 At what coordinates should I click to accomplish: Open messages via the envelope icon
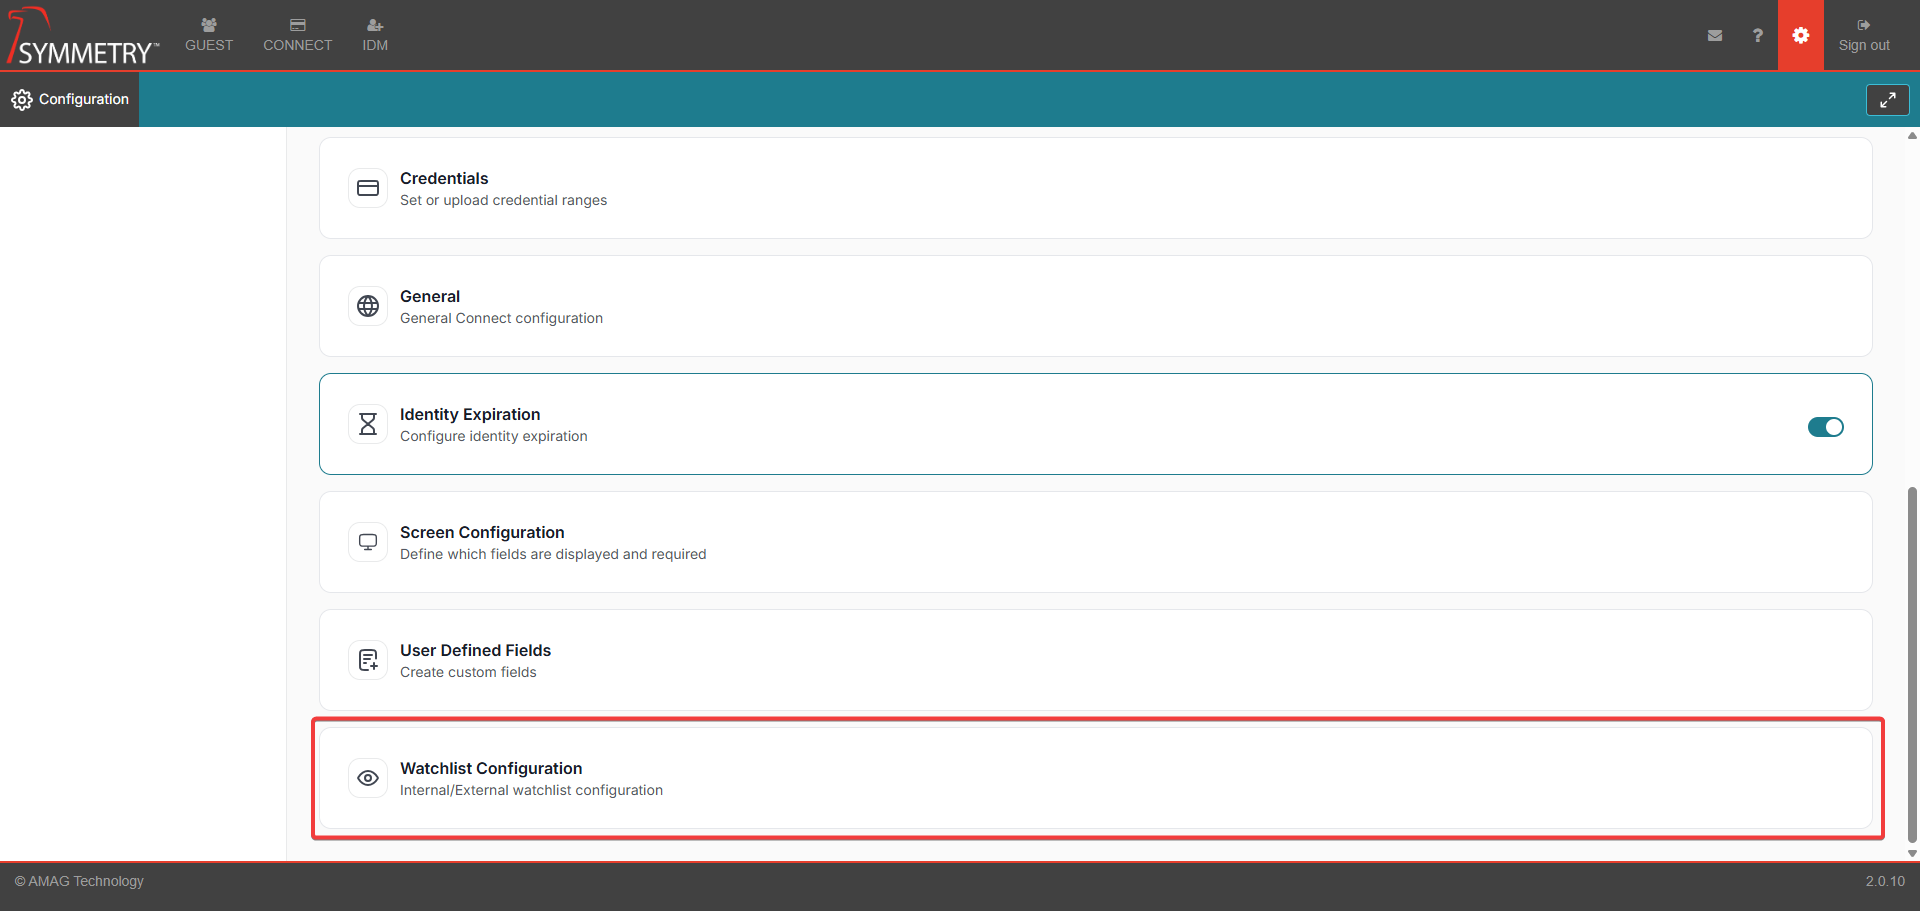click(x=1715, y=36)
